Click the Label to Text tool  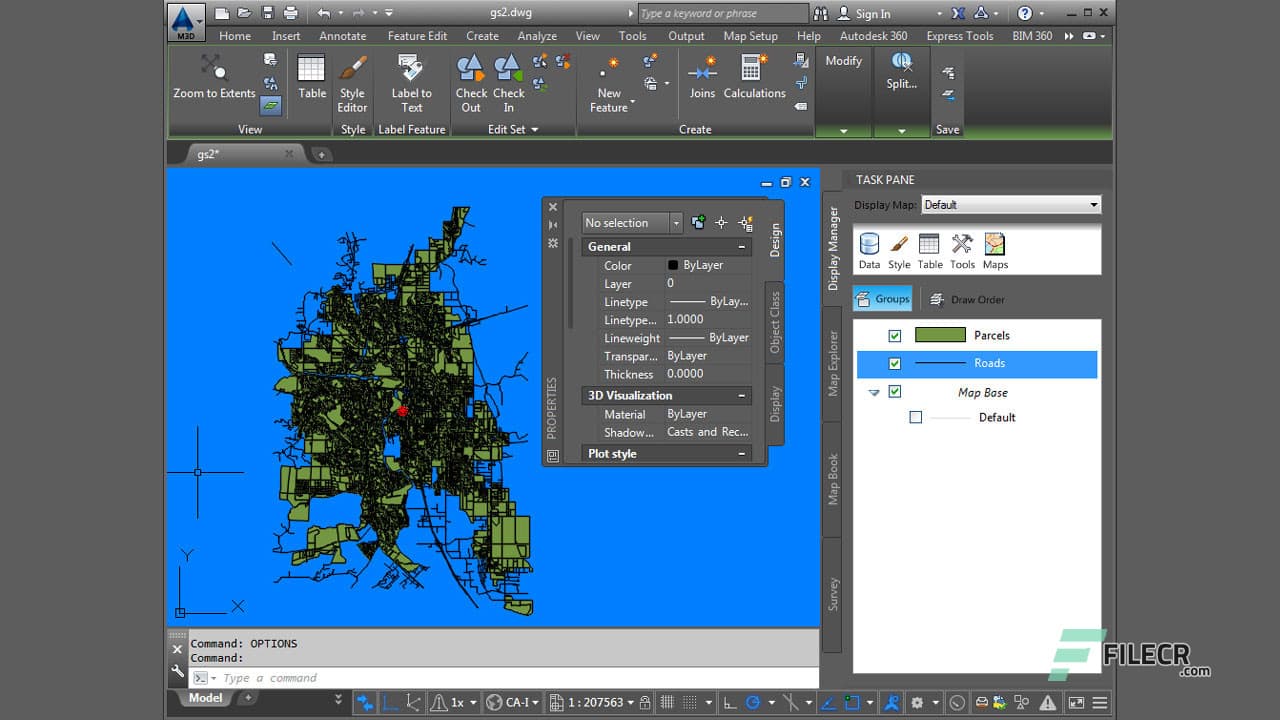[x=411, y=84]
